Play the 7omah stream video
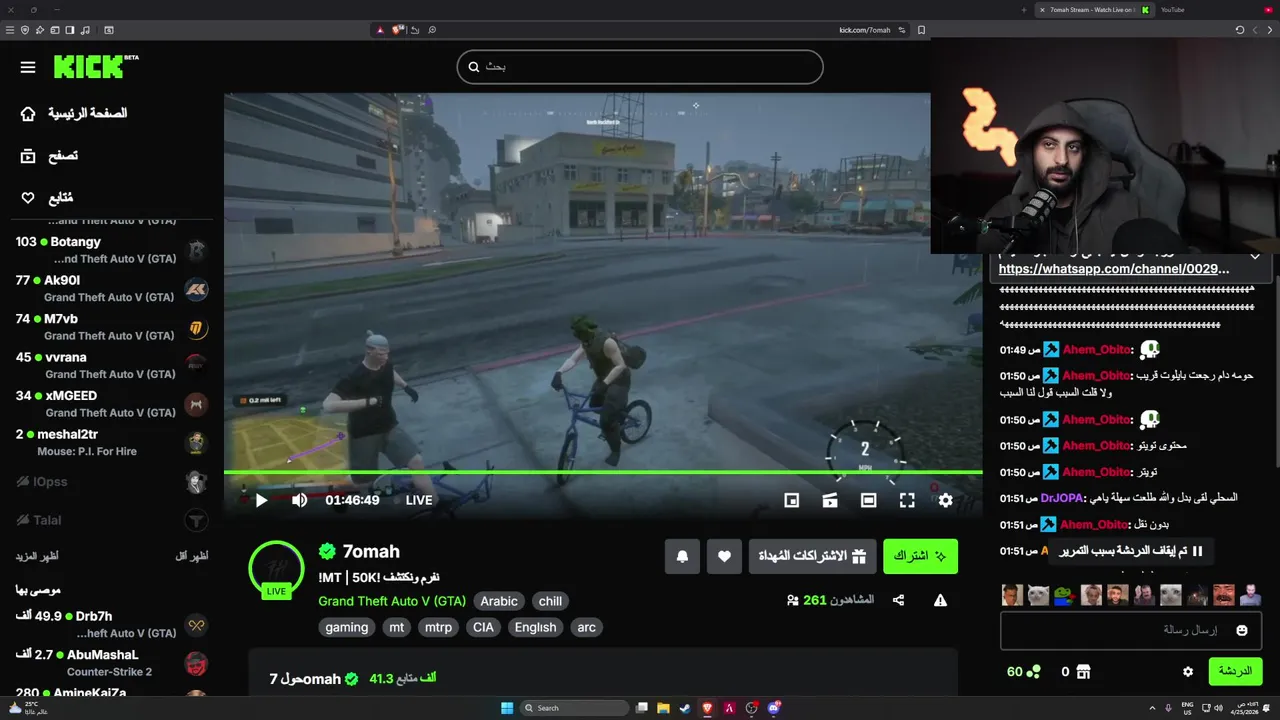 click(x=261, y=500)
